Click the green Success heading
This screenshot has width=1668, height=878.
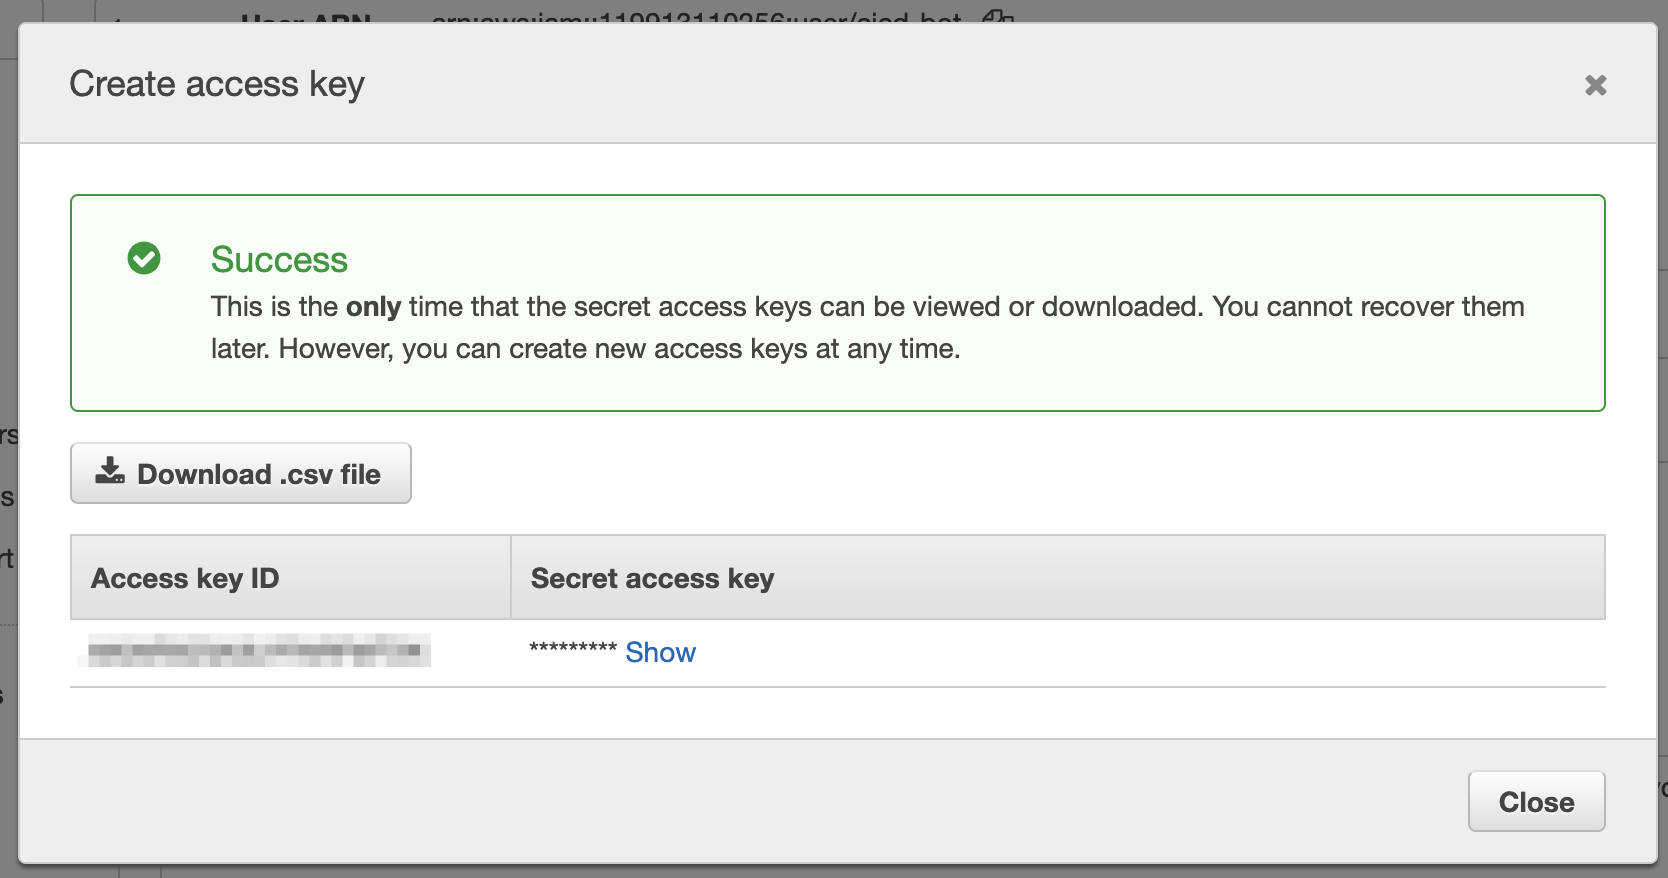pyautogui.click(x=279, y=260)
